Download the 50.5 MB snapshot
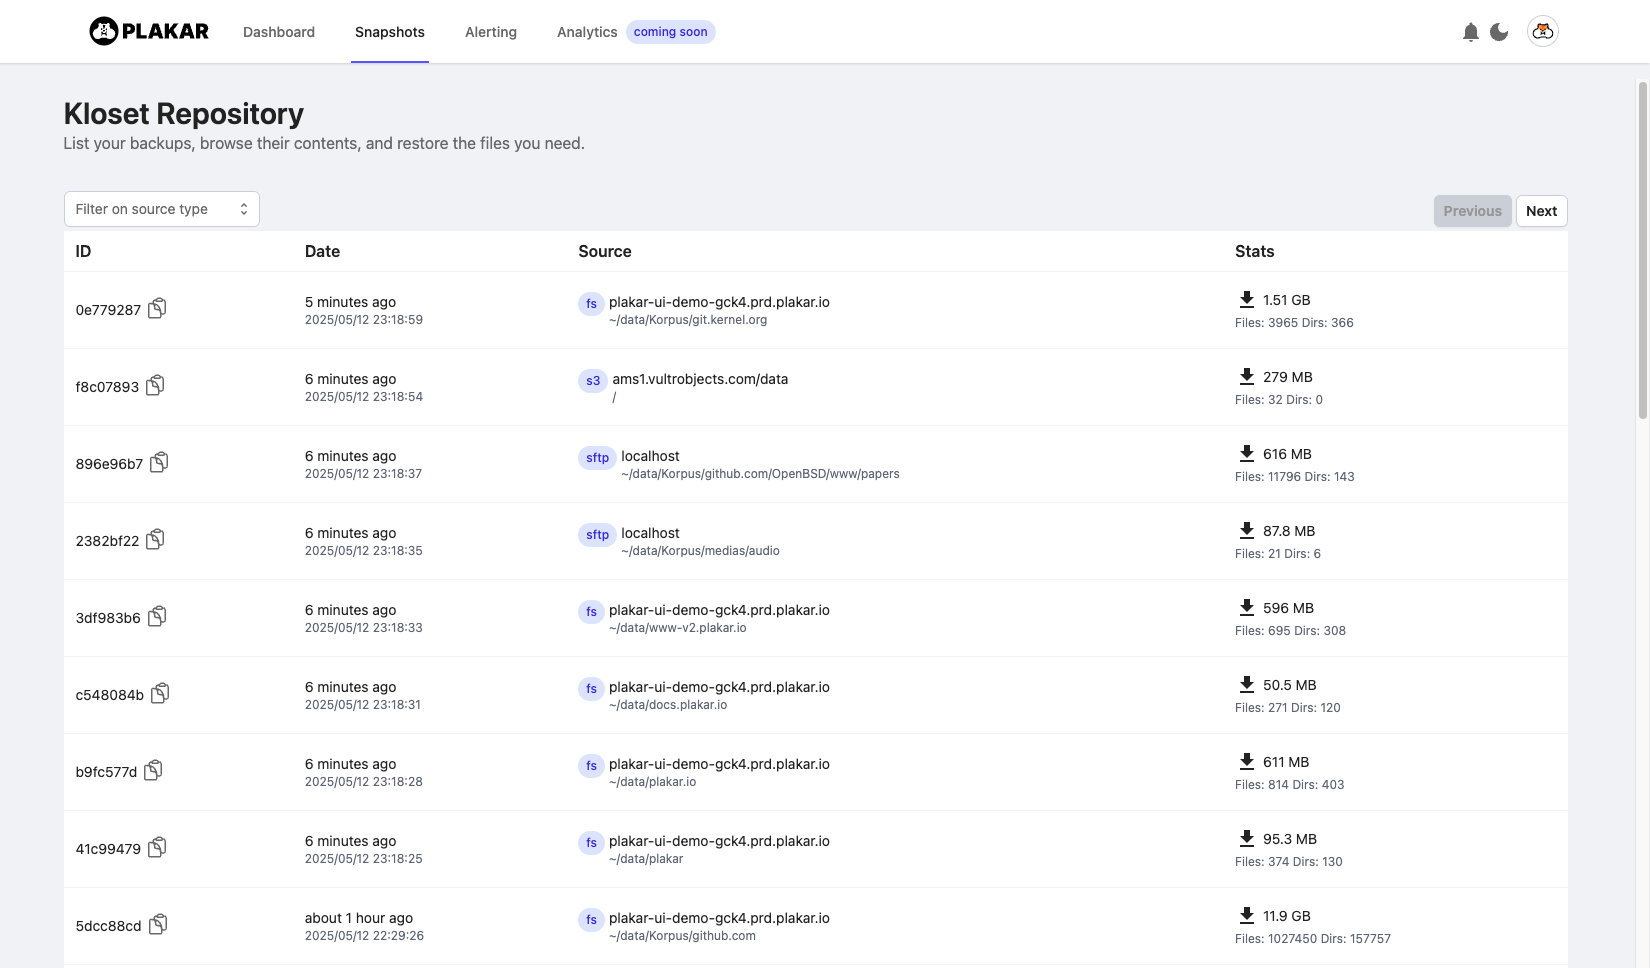 pyautogui.click(x=1246, y=684)
